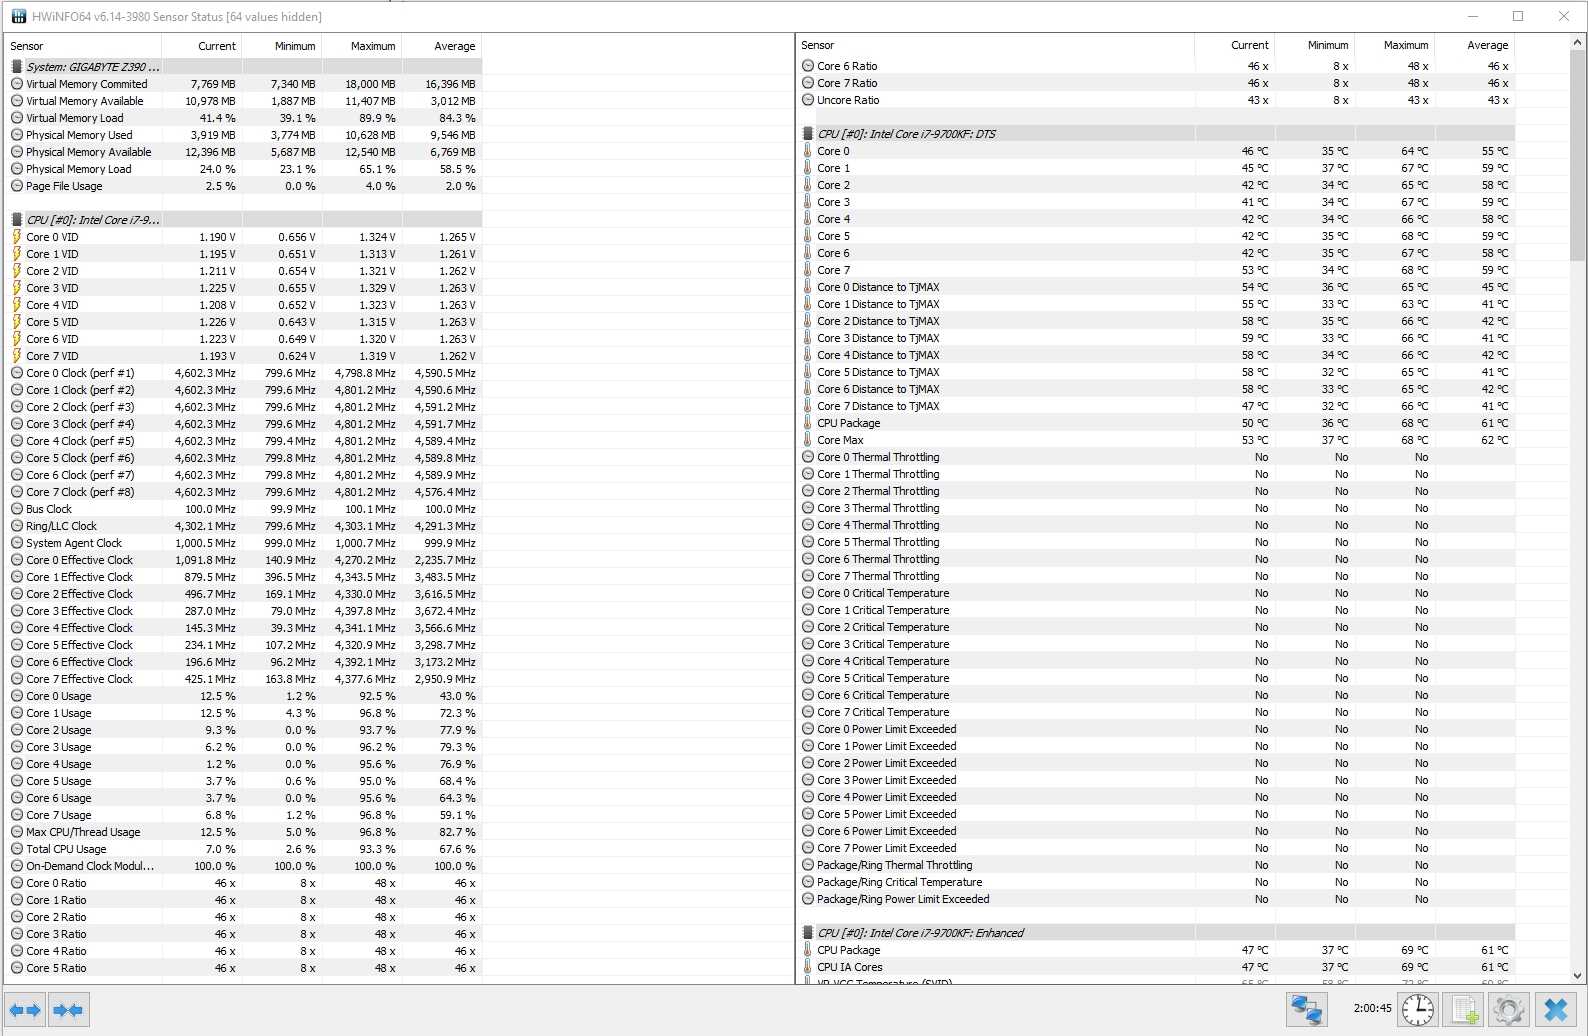Select the Virtual Memory Available row

tap(244, 101)
